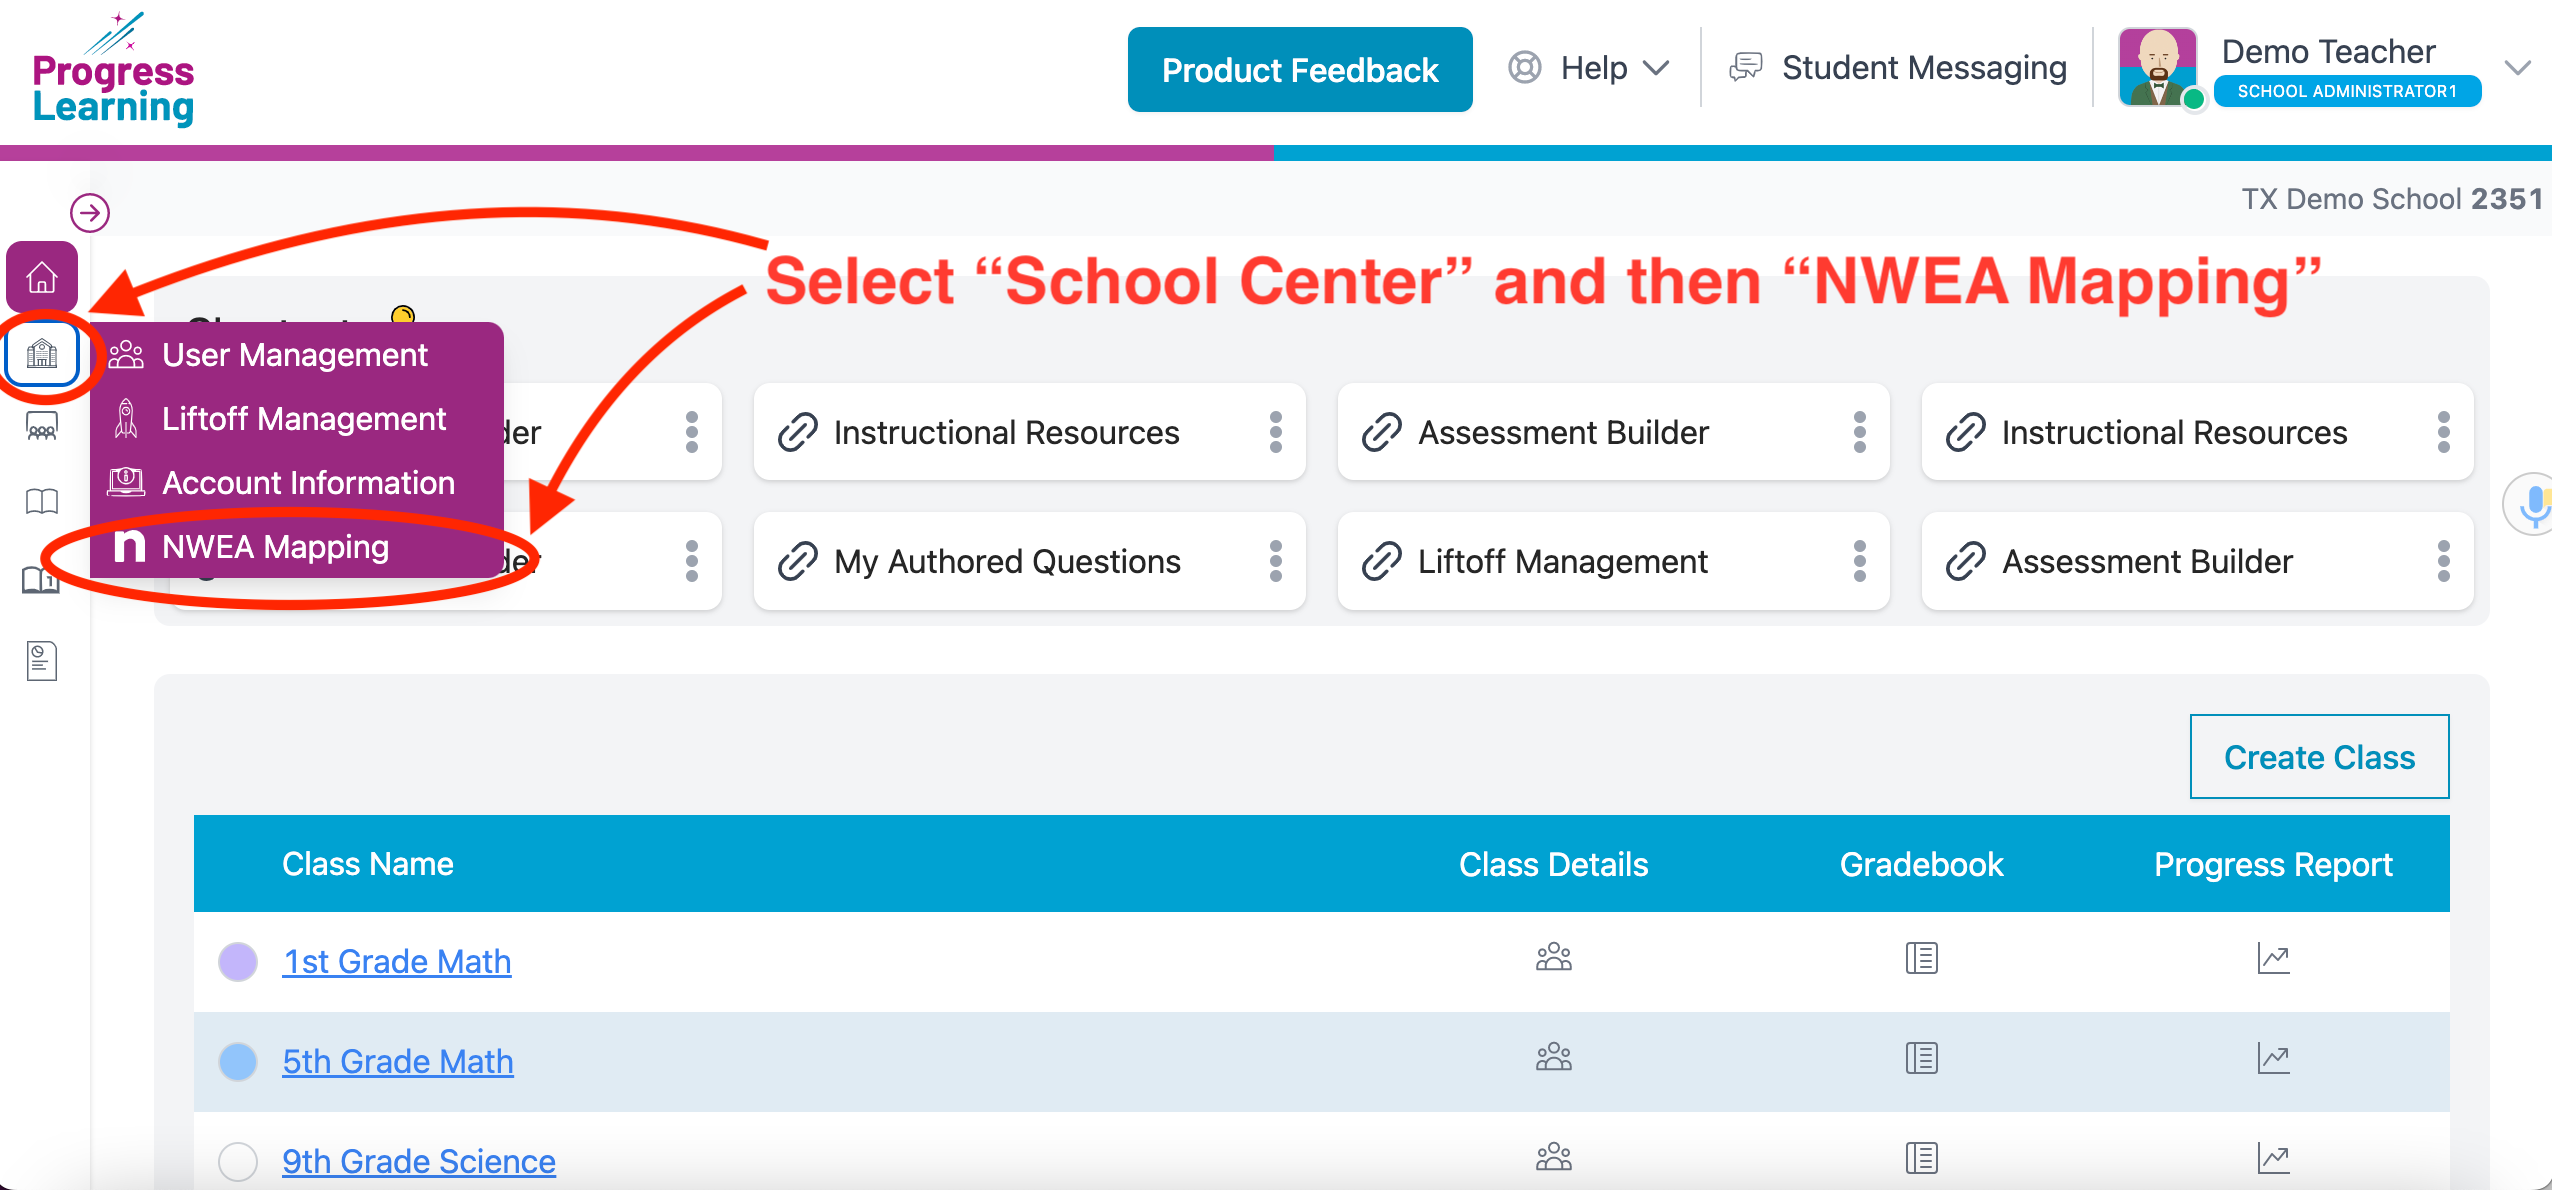The width and height of the screenshot is (2552, 1190).
Task: Open Class Details for 9th Grade Science
Action: point(1554,1158)
